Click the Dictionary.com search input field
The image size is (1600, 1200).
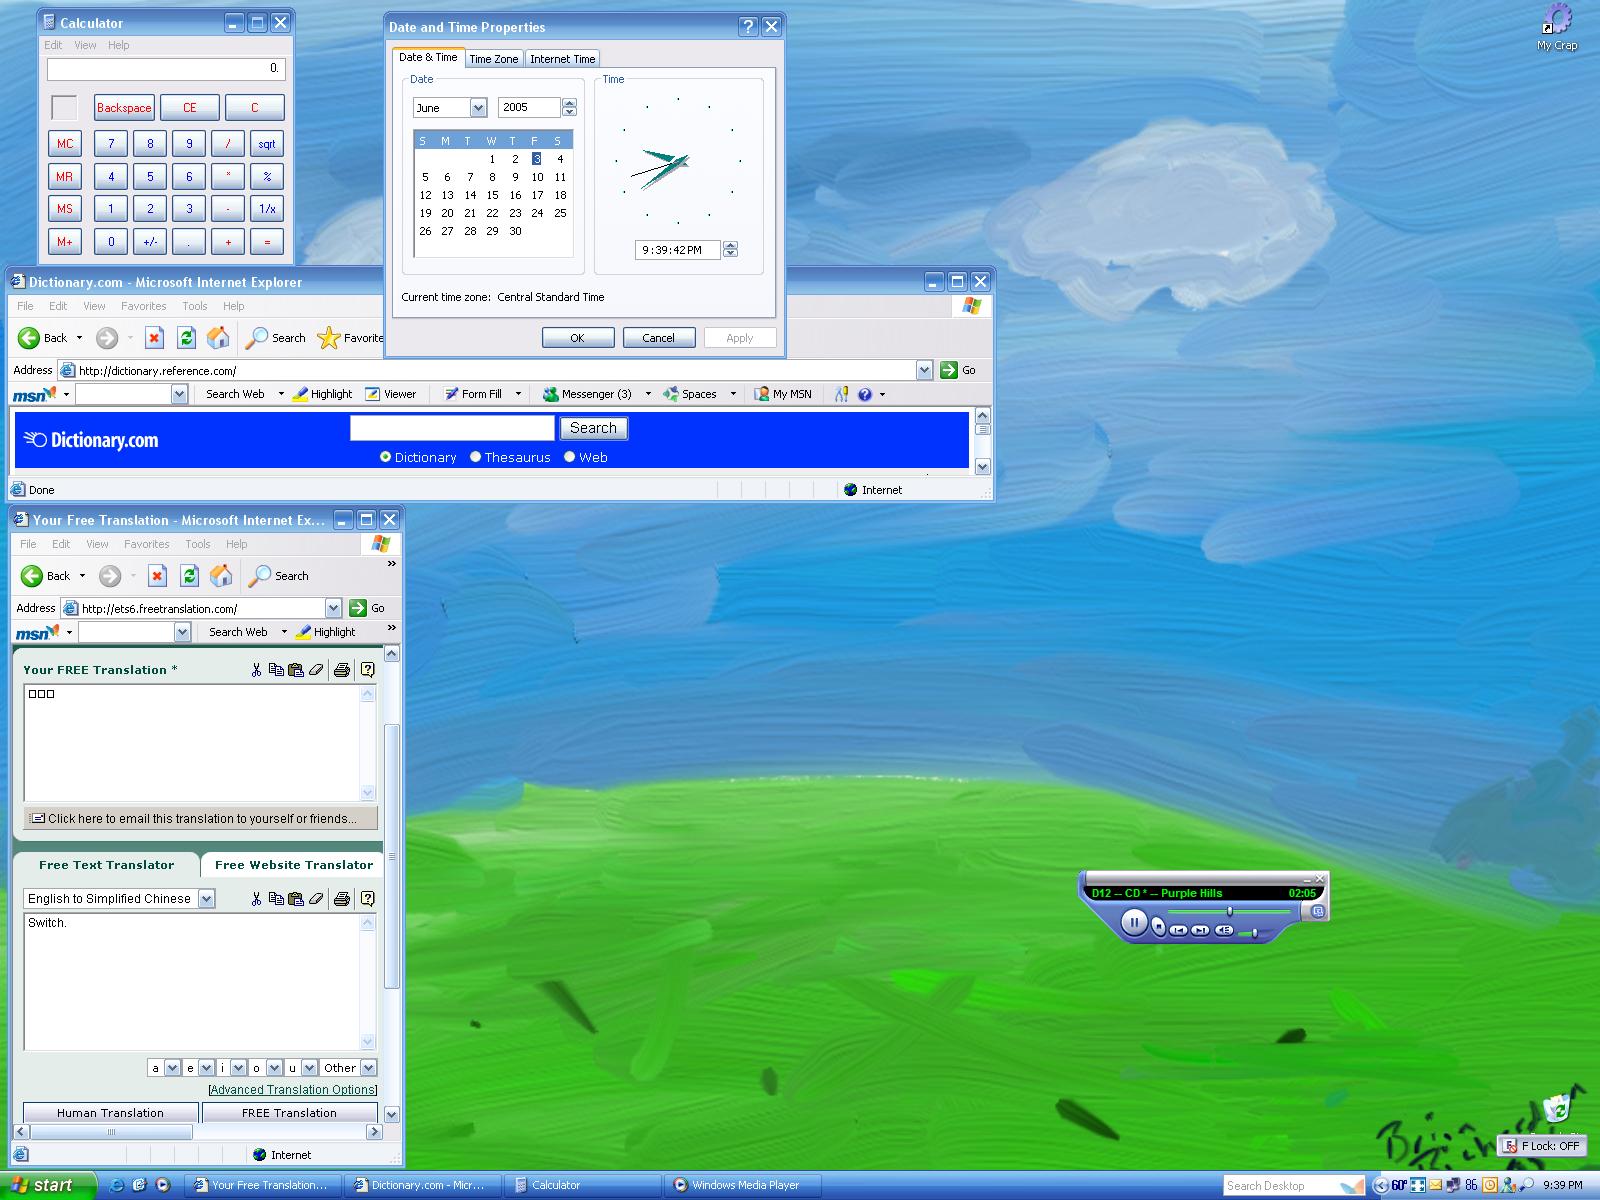(452, 428)
